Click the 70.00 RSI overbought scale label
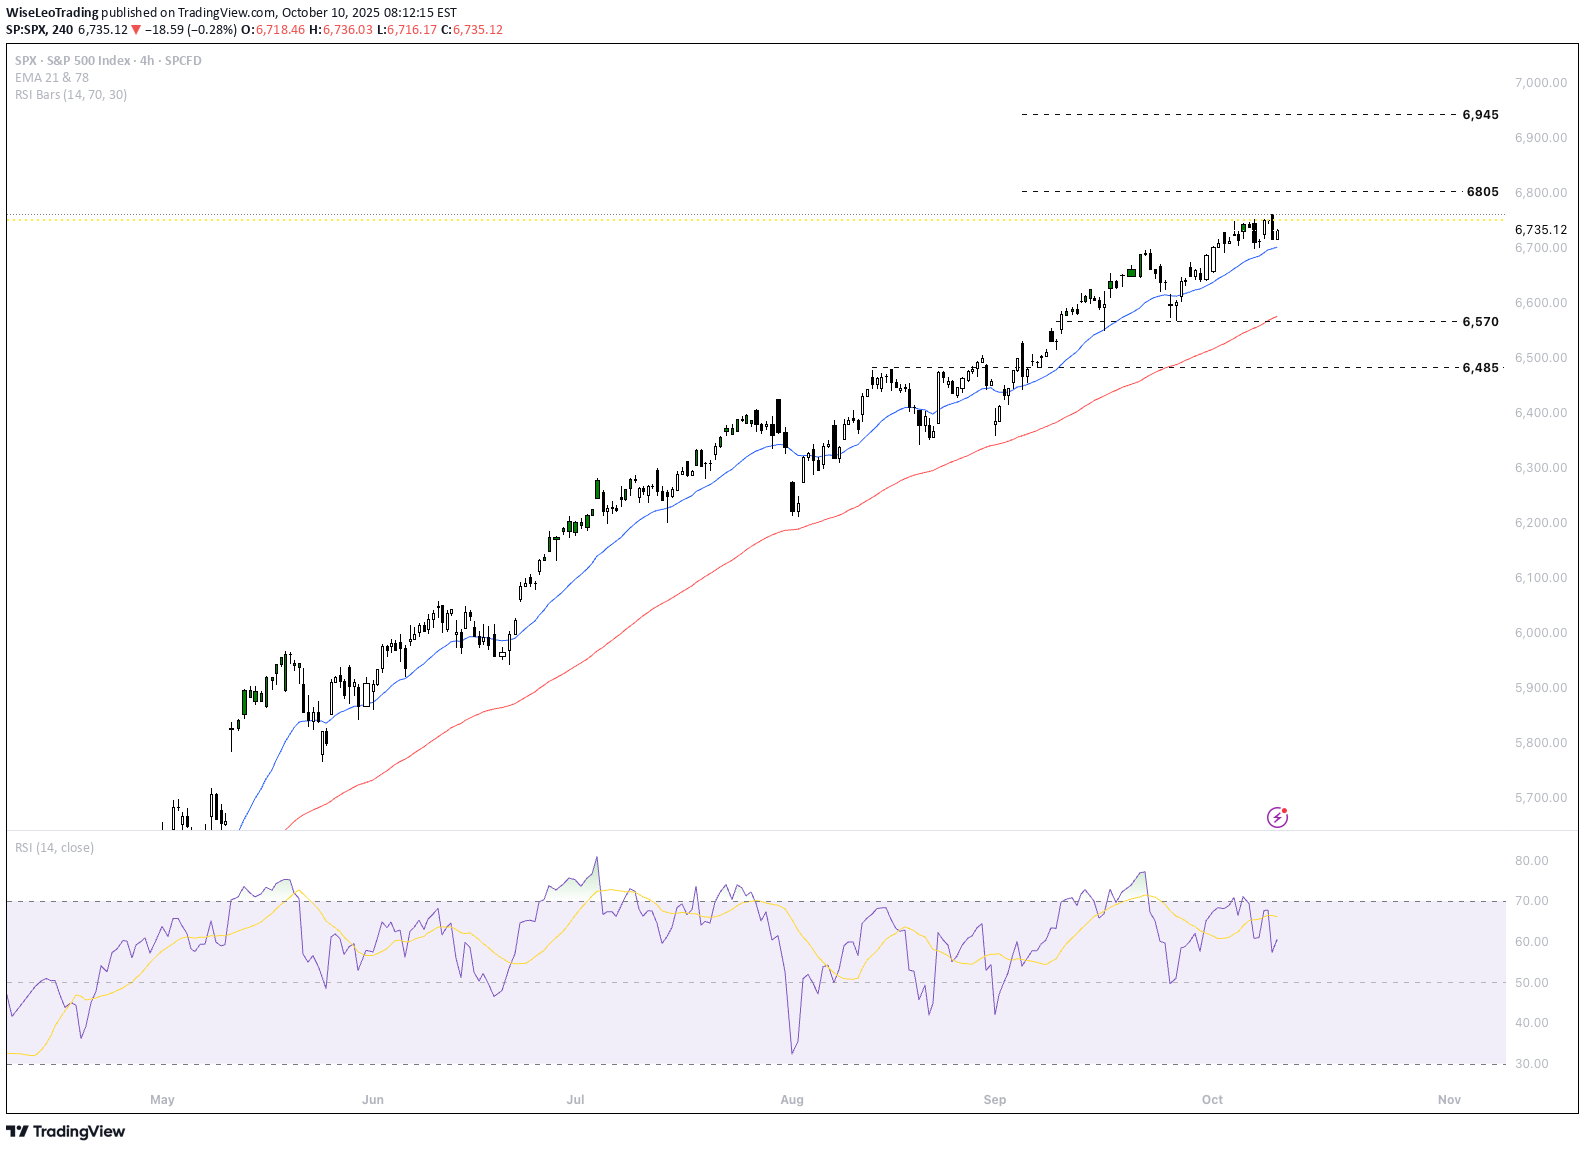 [x=1531, y=901]
